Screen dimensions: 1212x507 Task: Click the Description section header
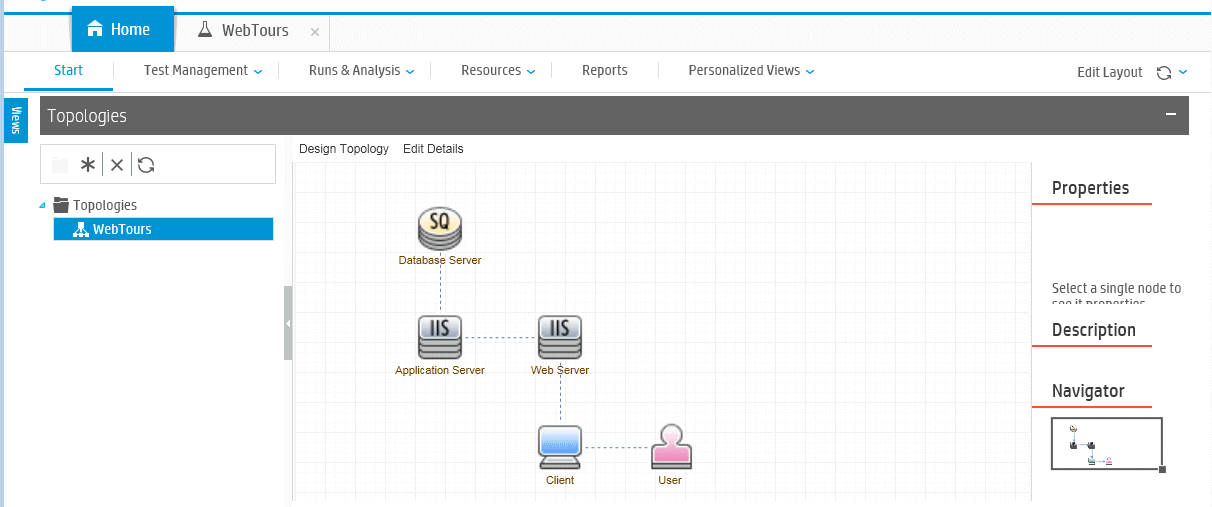tap(1094, 330)
